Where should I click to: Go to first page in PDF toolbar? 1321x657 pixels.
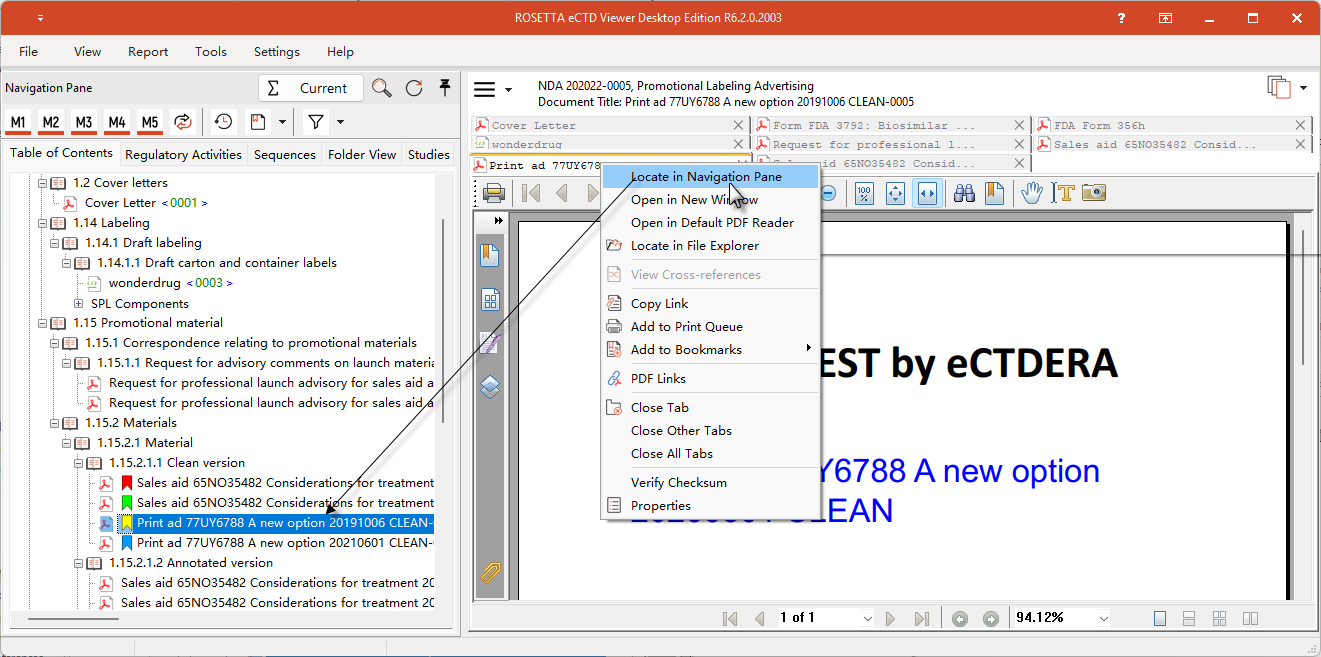532,193
